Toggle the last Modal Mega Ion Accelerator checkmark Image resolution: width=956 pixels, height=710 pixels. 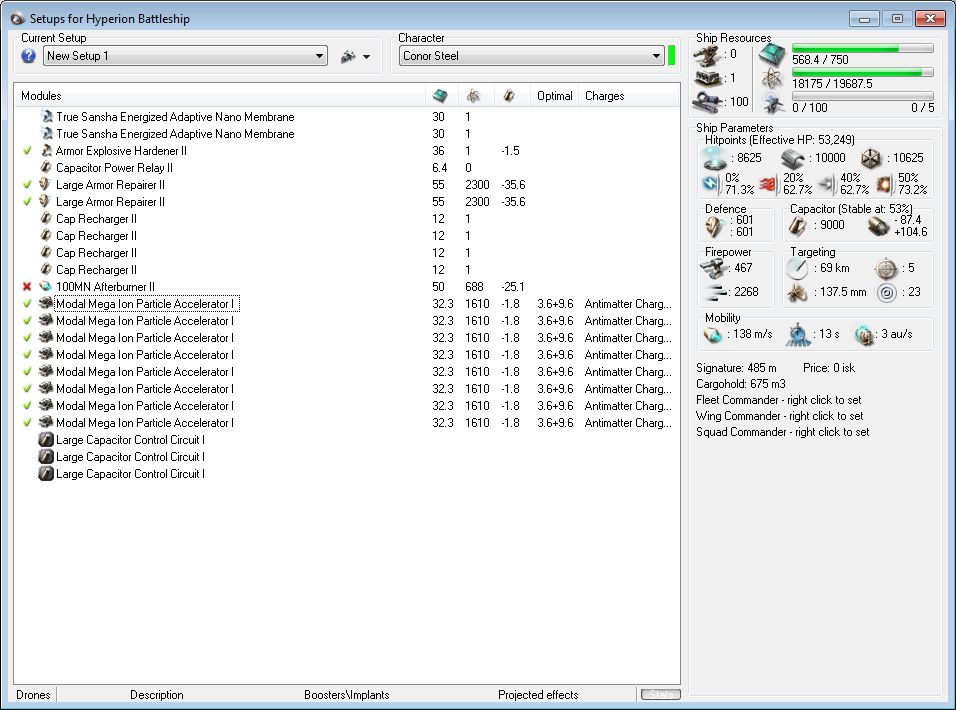(27, 422)
